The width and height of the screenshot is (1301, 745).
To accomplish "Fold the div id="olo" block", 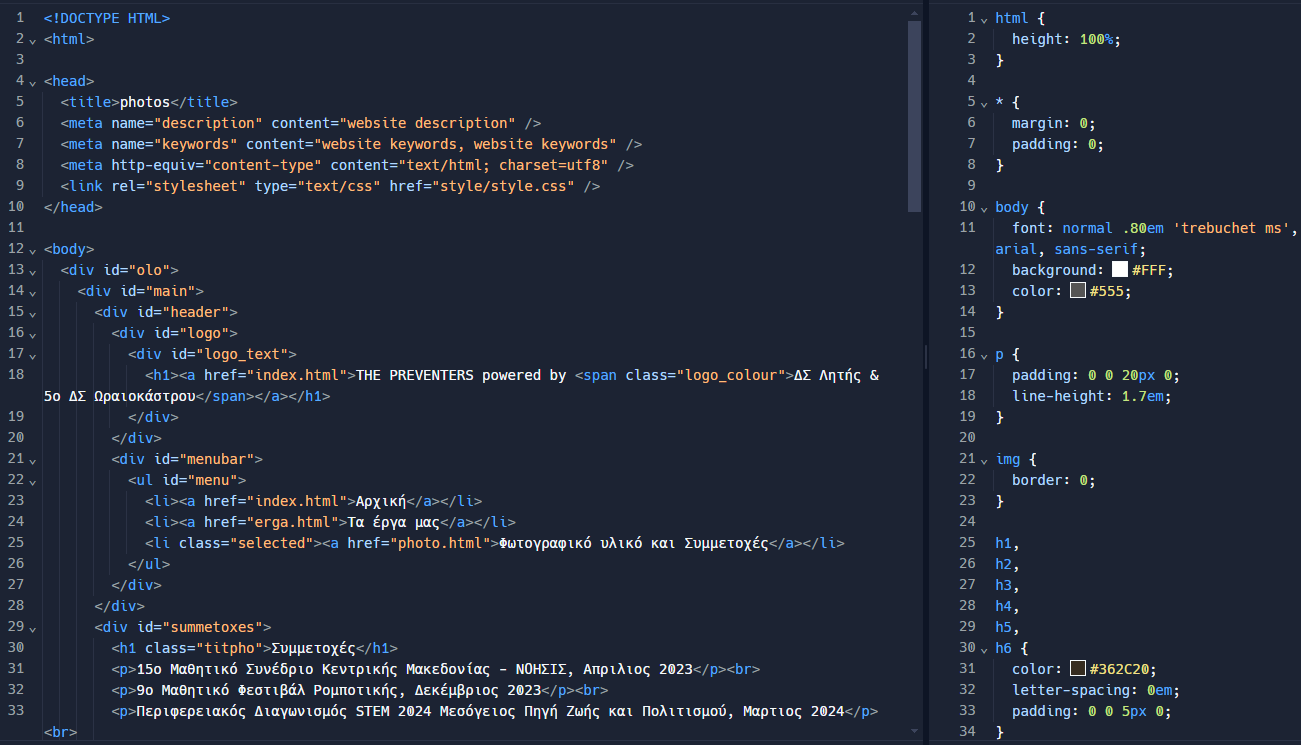I will [33, 271].
